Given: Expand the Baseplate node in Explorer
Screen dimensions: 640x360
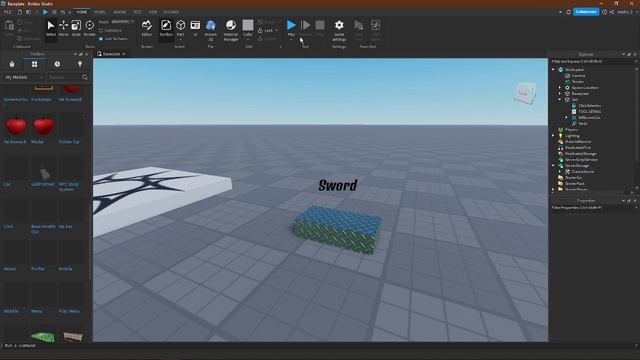Looking at the screenshot, I should point(560,93).
